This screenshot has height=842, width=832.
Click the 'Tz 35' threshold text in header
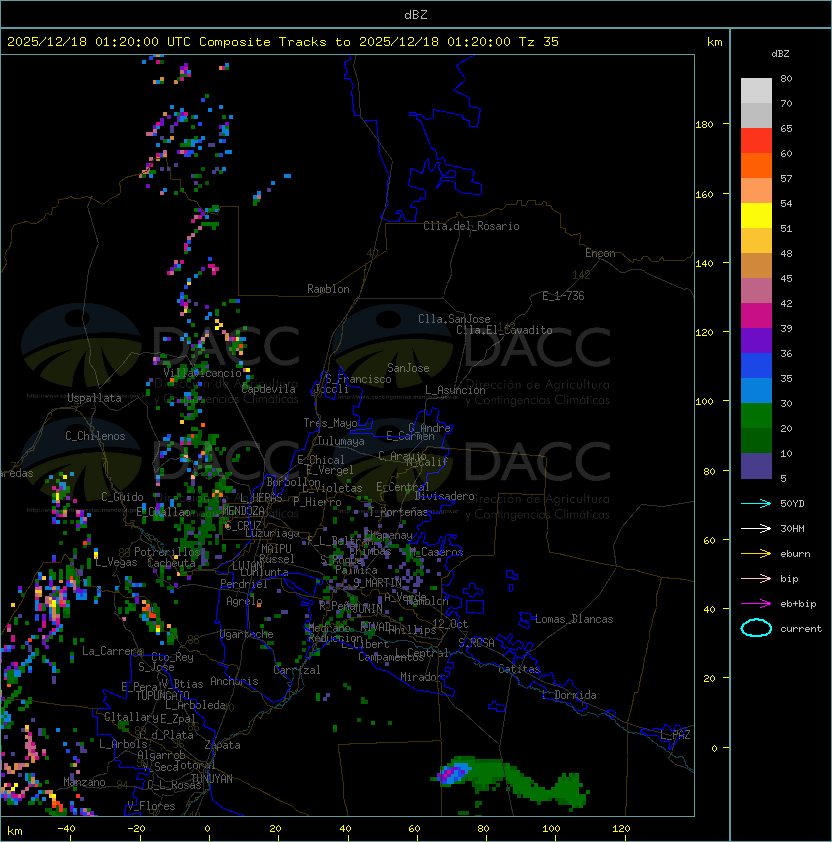click(539, 41)
